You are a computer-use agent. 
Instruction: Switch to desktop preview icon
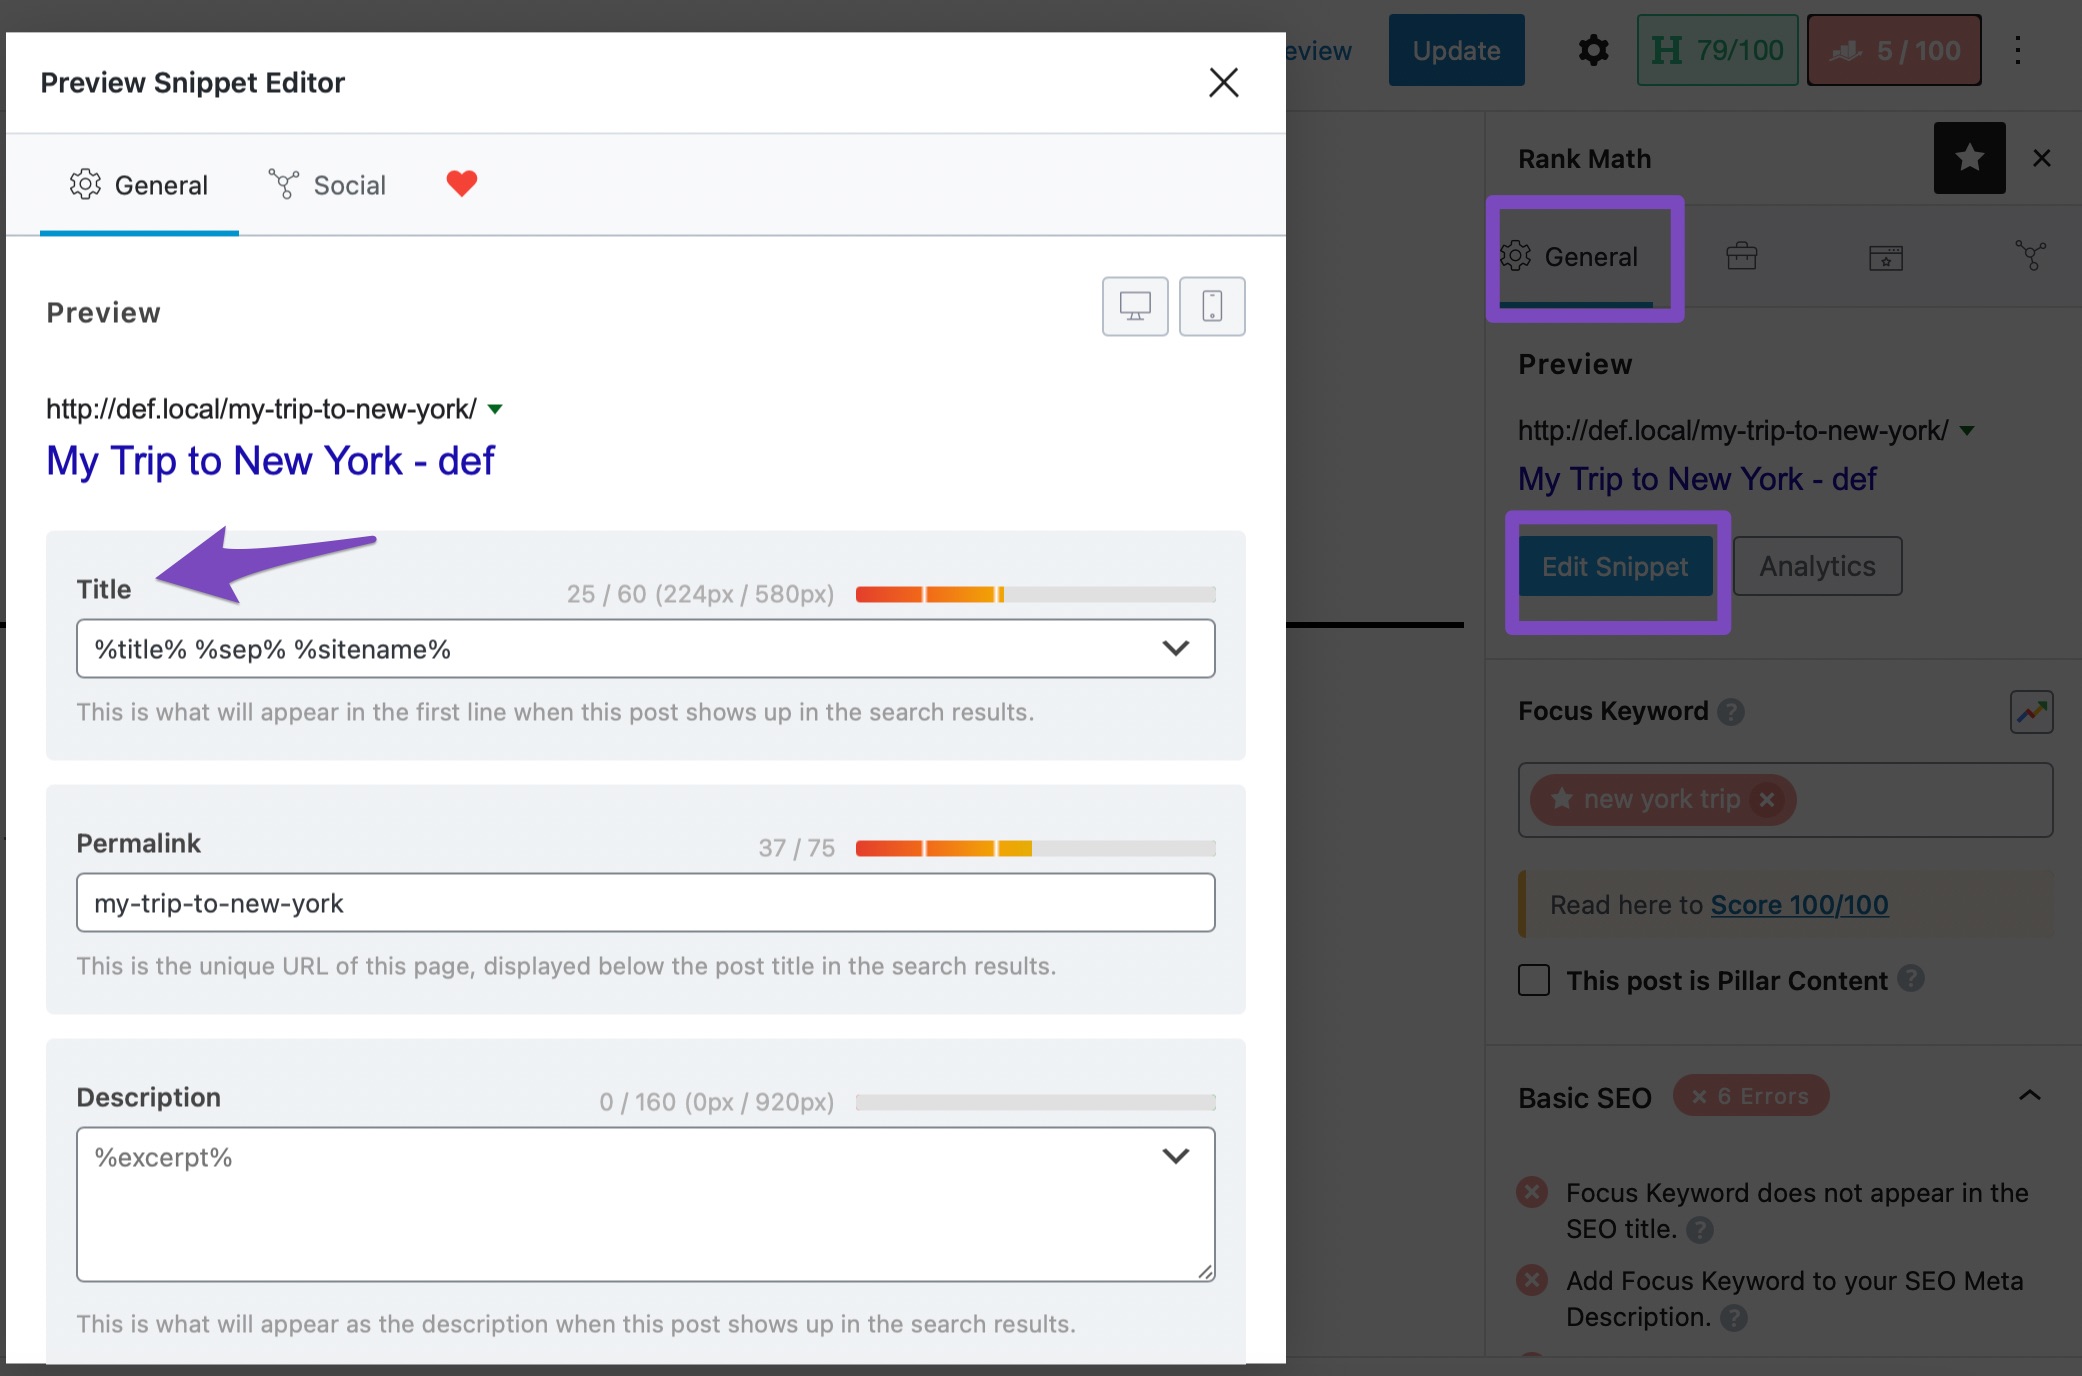click(x=1135, y=306)
